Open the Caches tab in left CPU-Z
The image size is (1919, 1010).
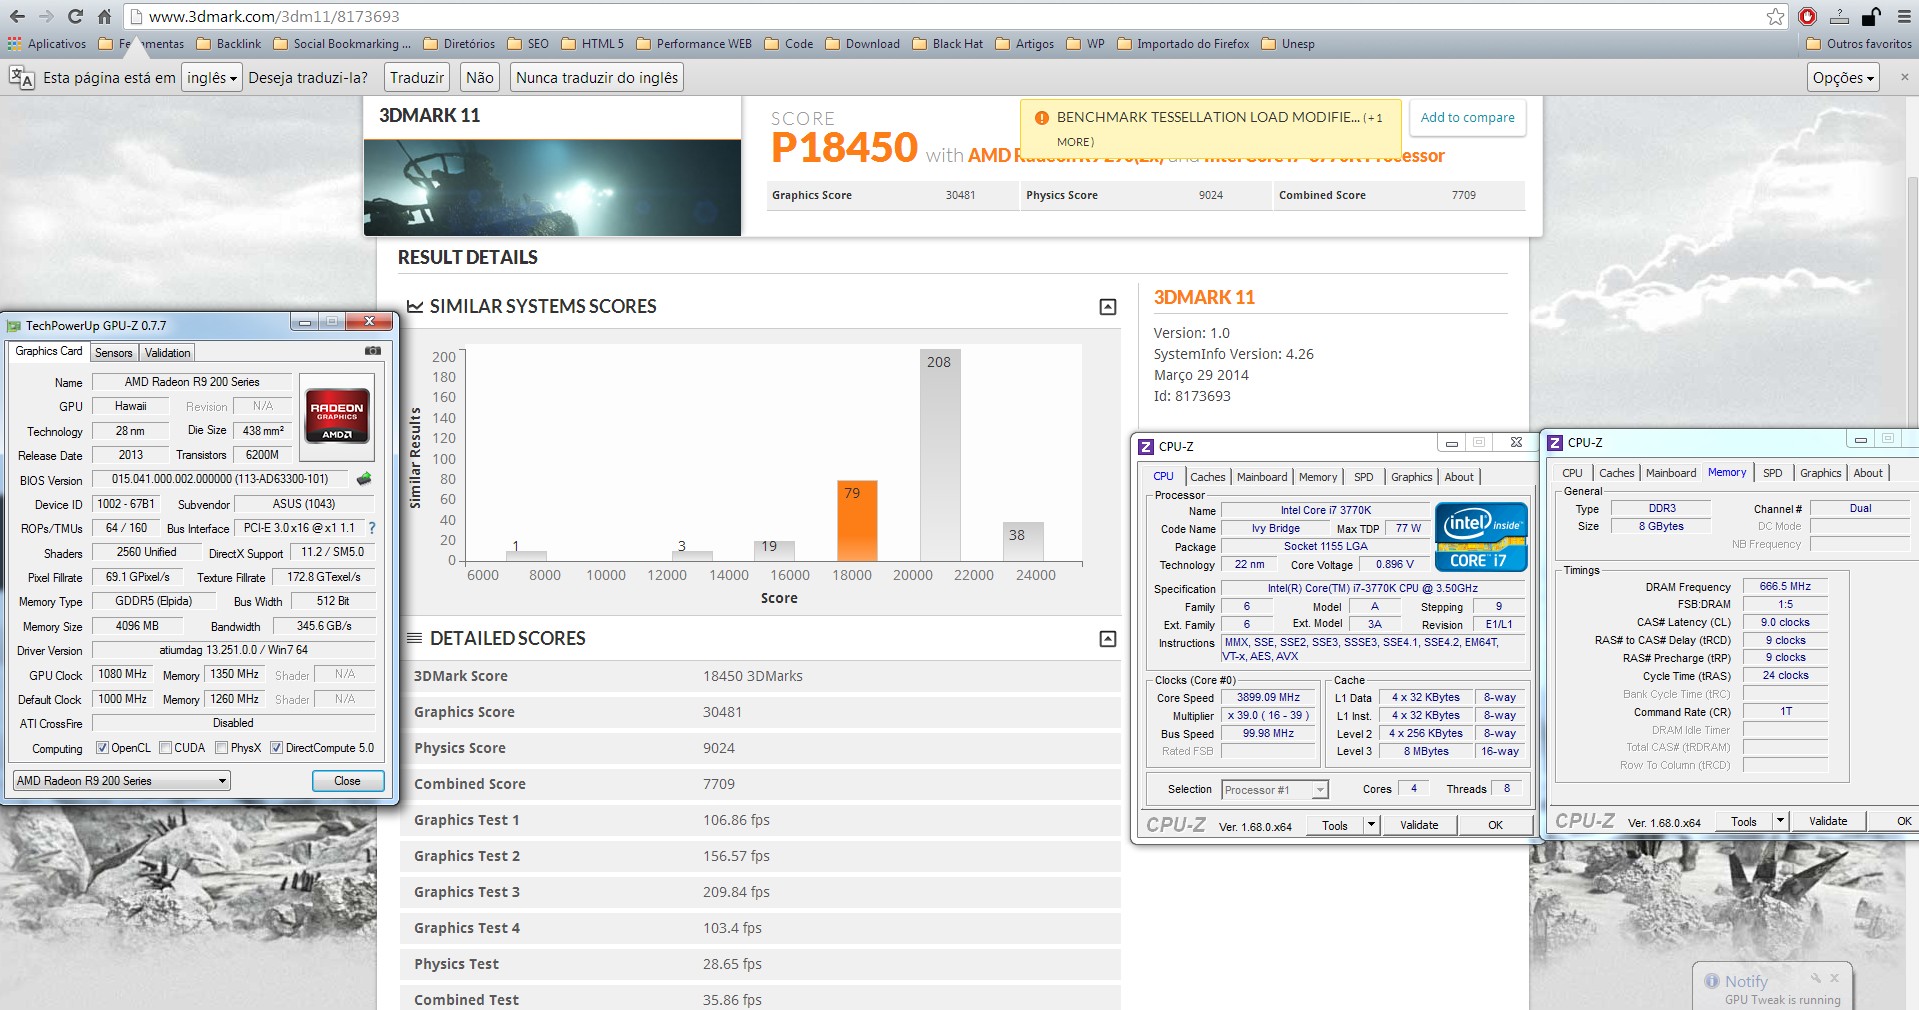(1208, 477)
